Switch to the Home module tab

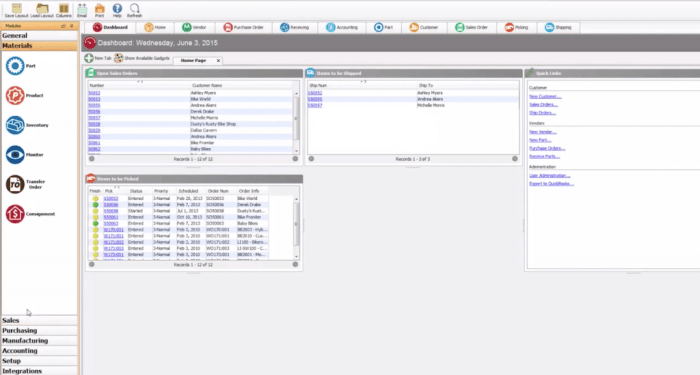click(x=155, y=27)
